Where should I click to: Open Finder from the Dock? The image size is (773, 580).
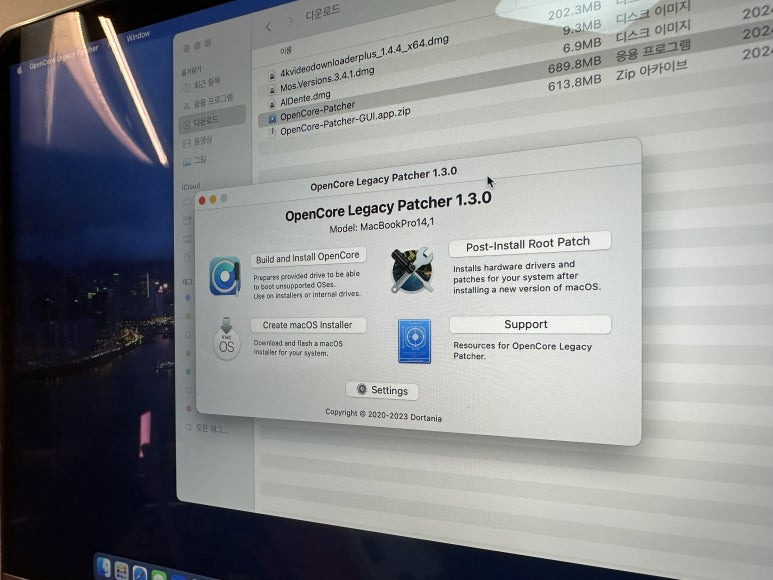103,567
